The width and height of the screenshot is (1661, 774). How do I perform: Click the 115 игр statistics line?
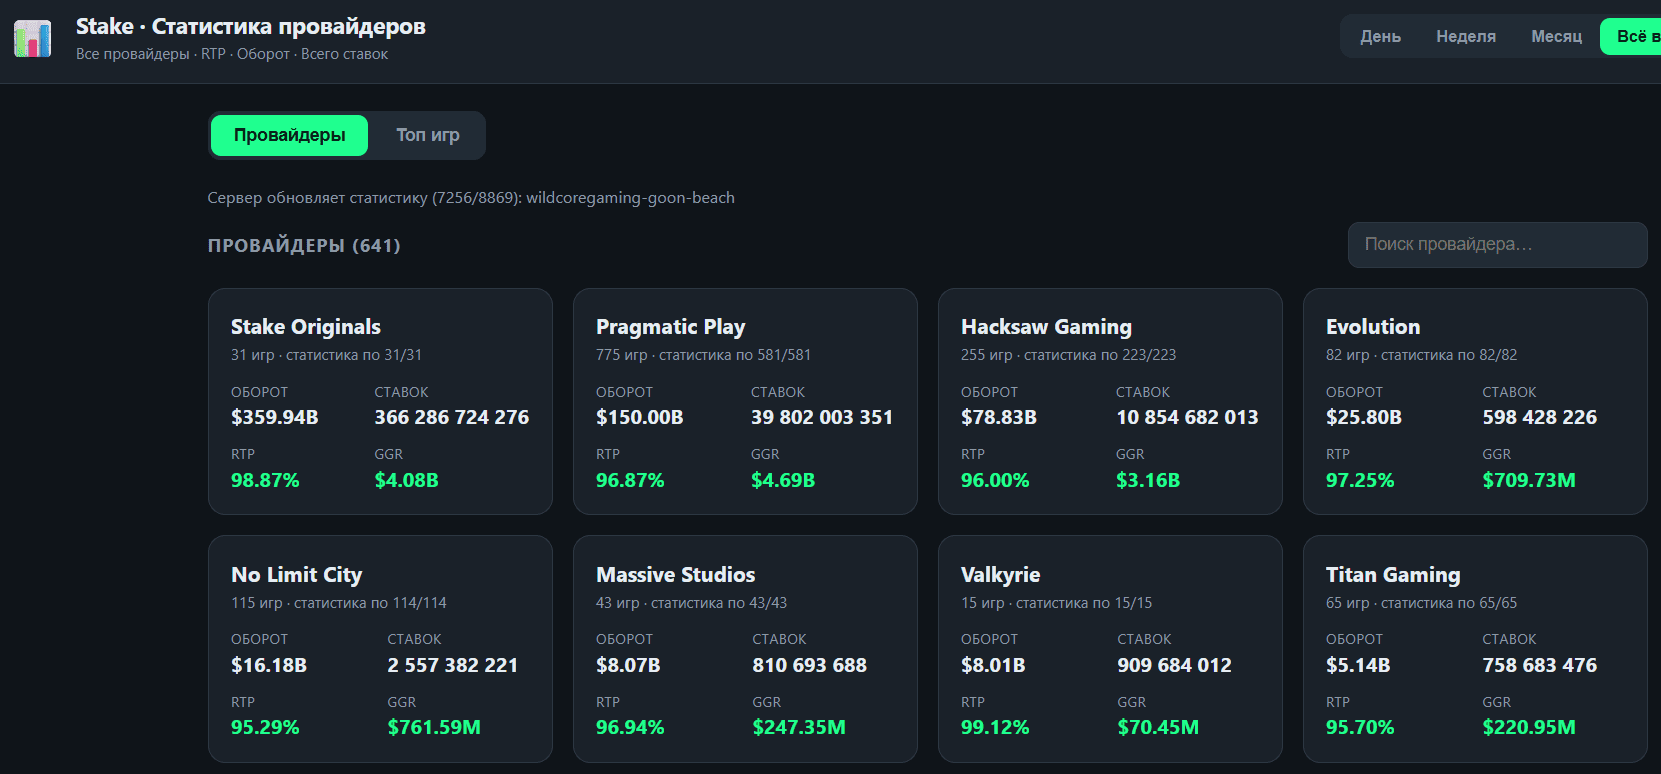[339, 603]
